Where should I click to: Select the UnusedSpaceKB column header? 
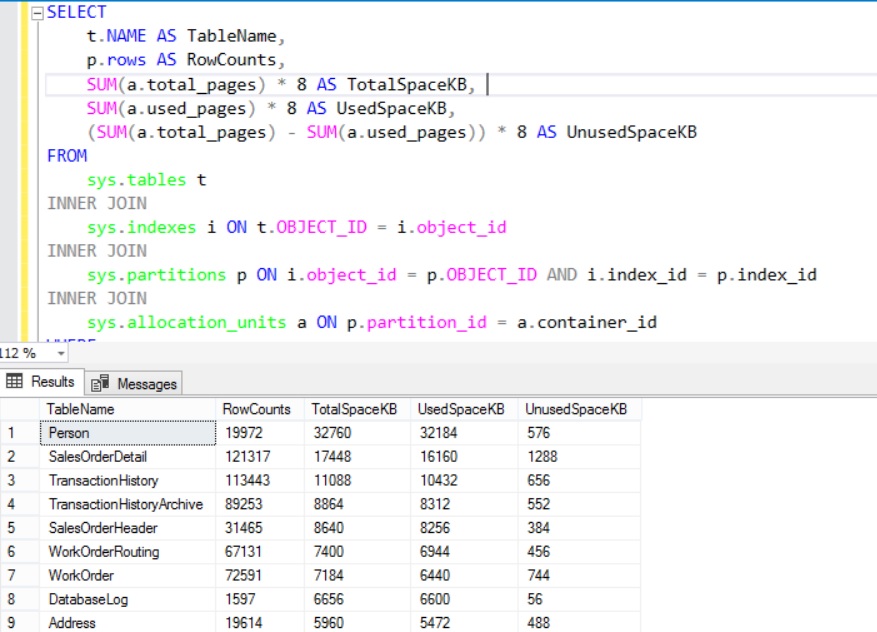coord(579,409)
